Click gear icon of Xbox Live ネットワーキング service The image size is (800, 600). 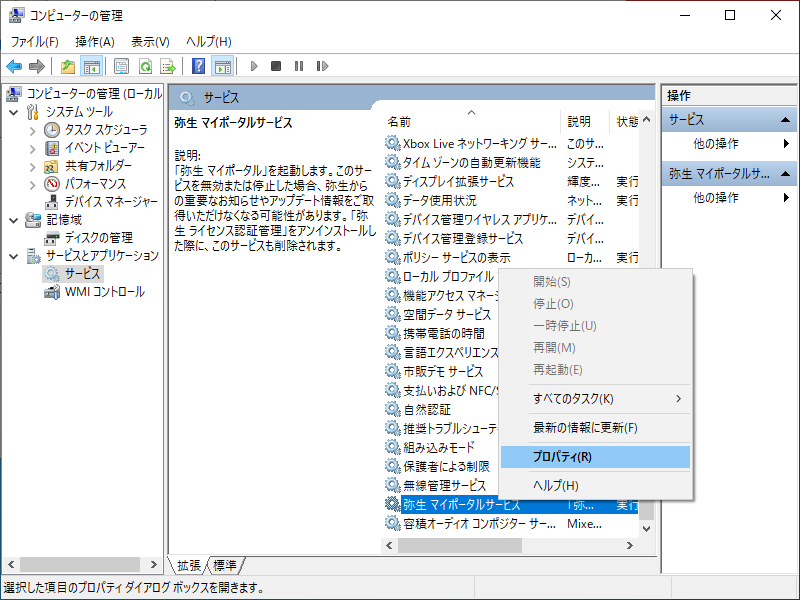point(392,143)
